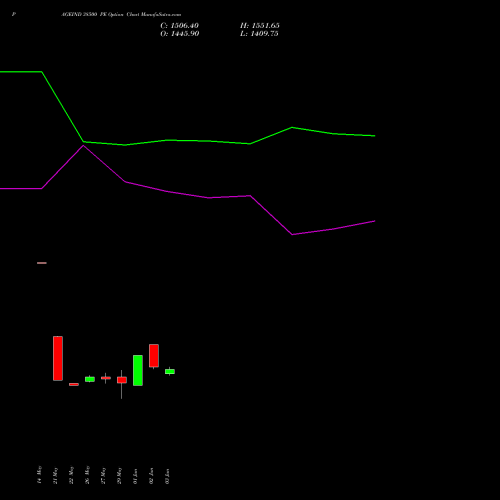The height and width of the screenshot is (500, 500).
Task: Click the 27 May date label
Action: (103, 475)
